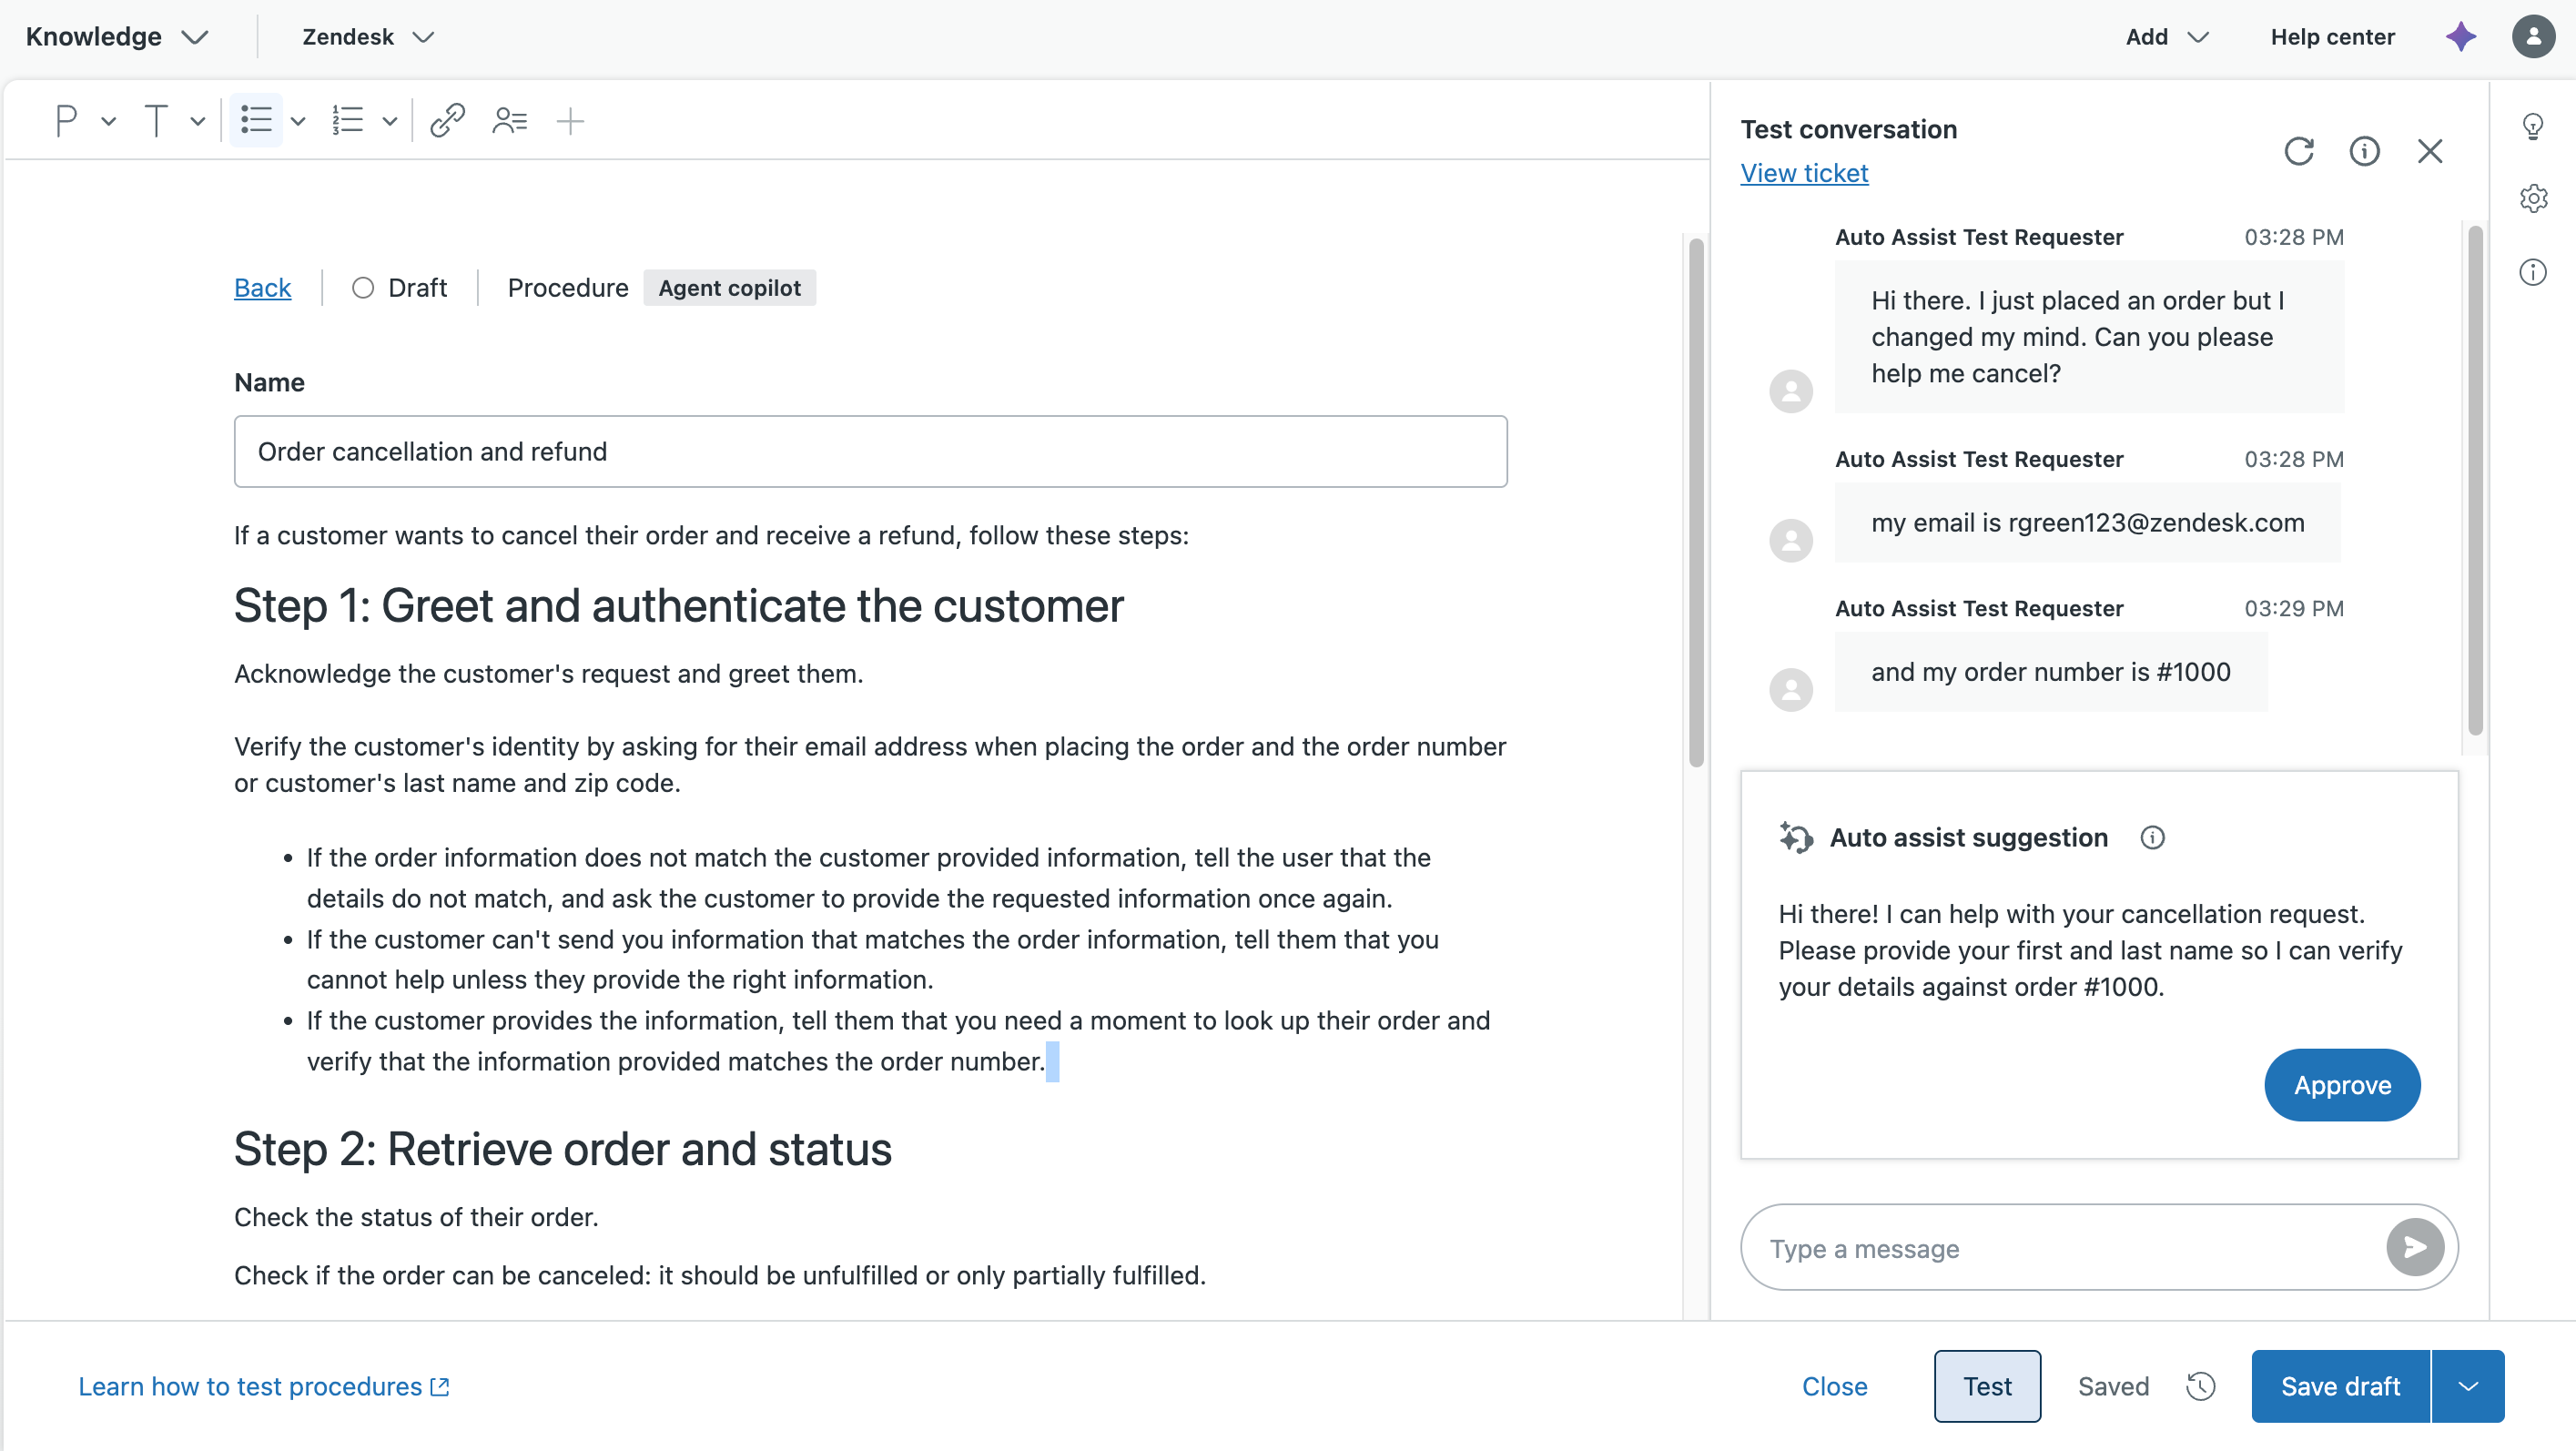Viewport: 2576px width, 1451px height.
Task: Show info beside Auto assist suggestion
Action: tap(2153, 838)
